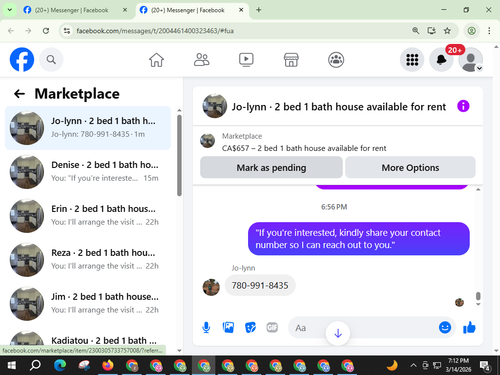Click Jo-lynn's avatar beside the phone number message
Screen dimensions: 500x375
pyautogui.click(x=211, y=287)
